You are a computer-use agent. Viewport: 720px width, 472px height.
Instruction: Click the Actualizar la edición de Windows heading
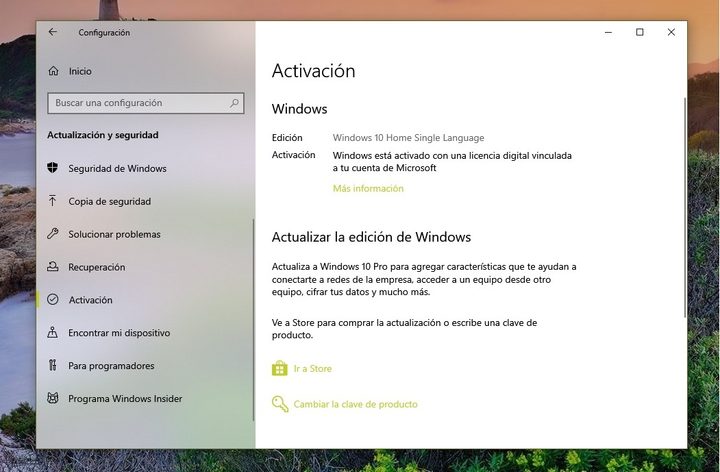click(371, 237)
